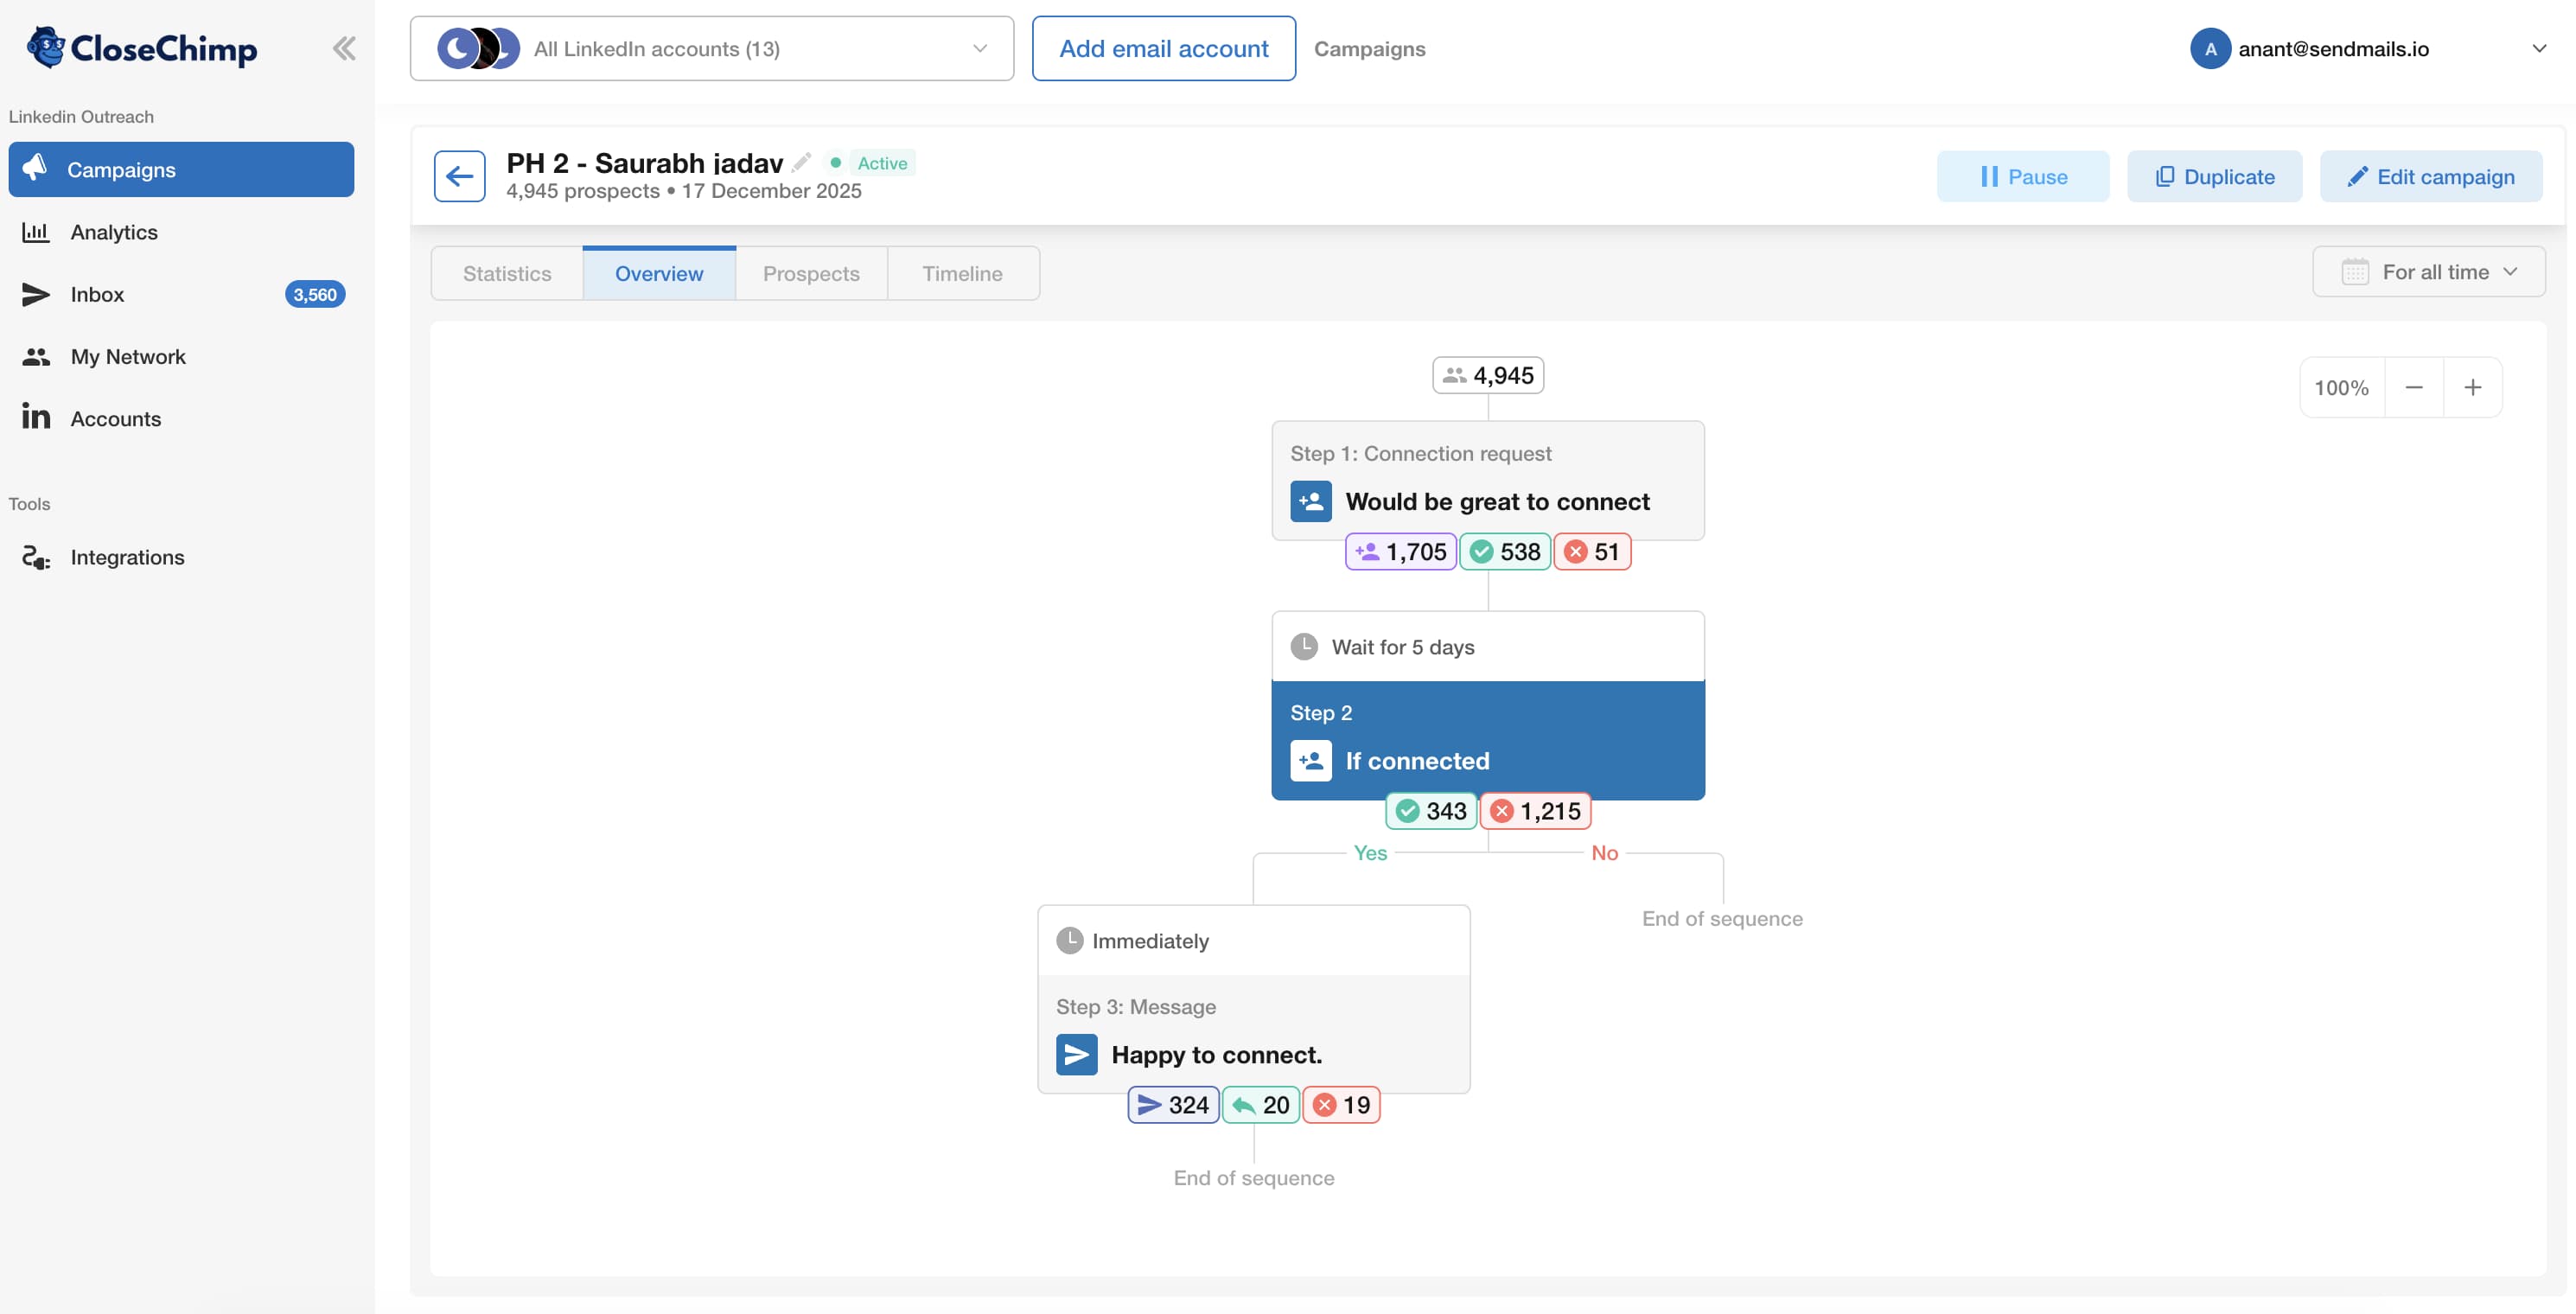Viewport: 2576px width, 1314px height.
Task: Open the All LinkedIn accounts dropdown
Action: 711,48
